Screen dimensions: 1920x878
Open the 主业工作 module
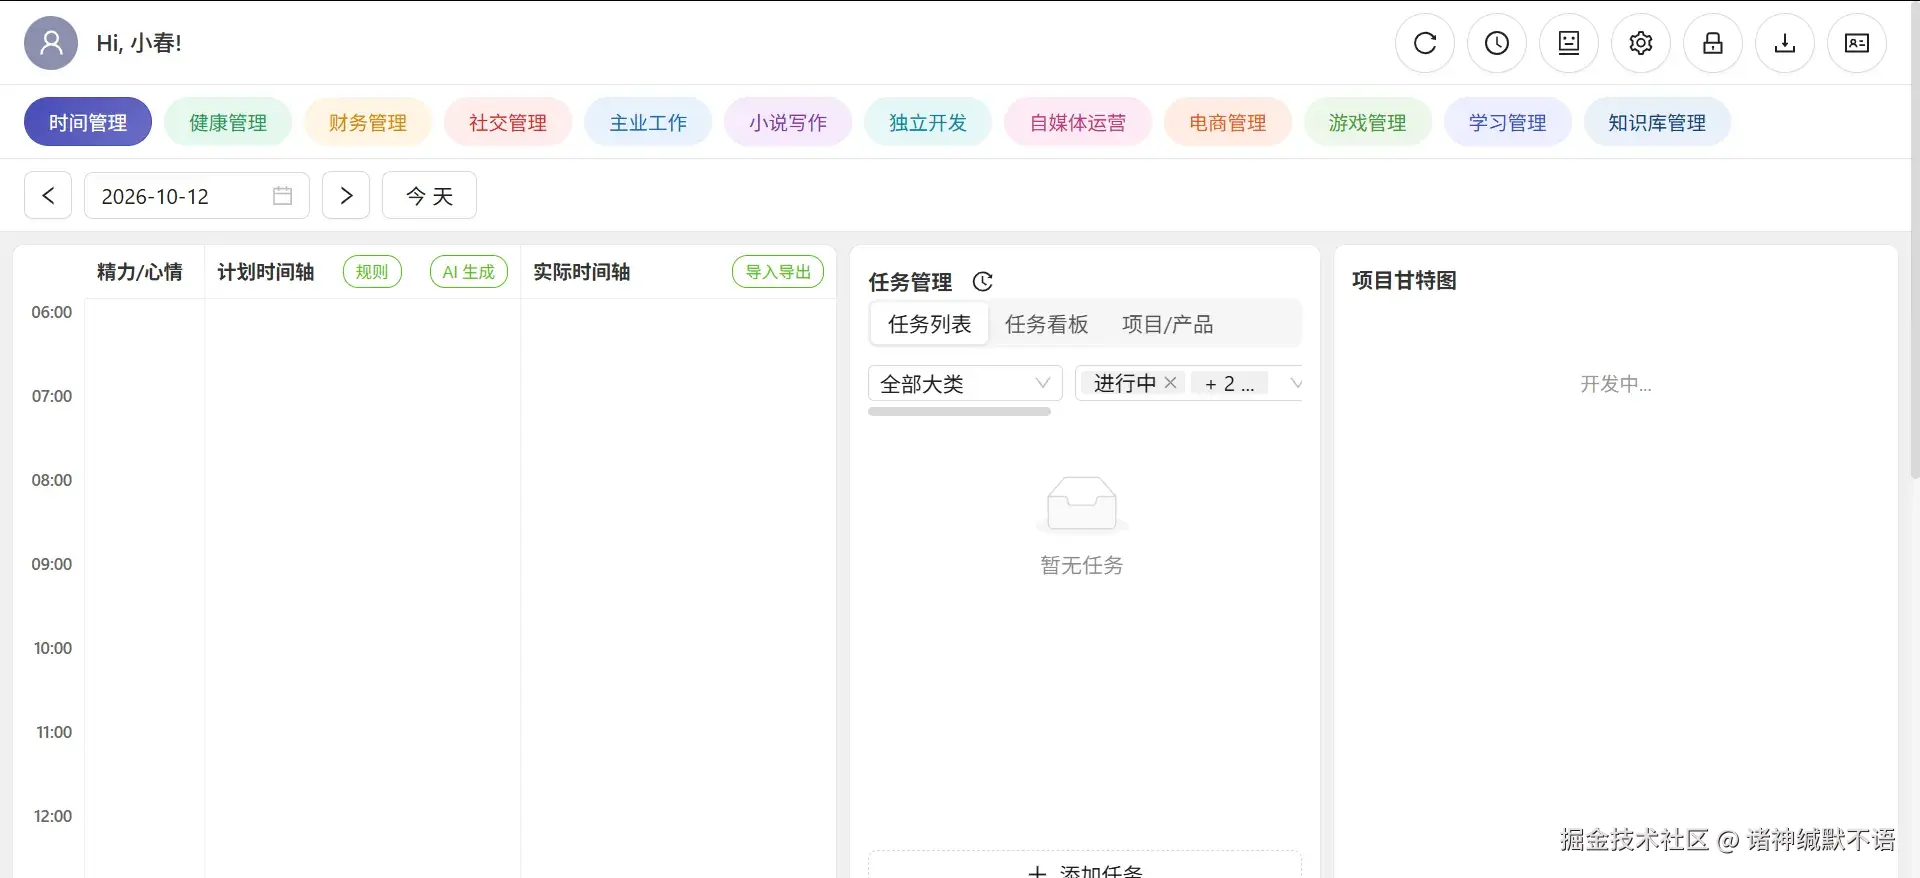click(x=648, y=122)
